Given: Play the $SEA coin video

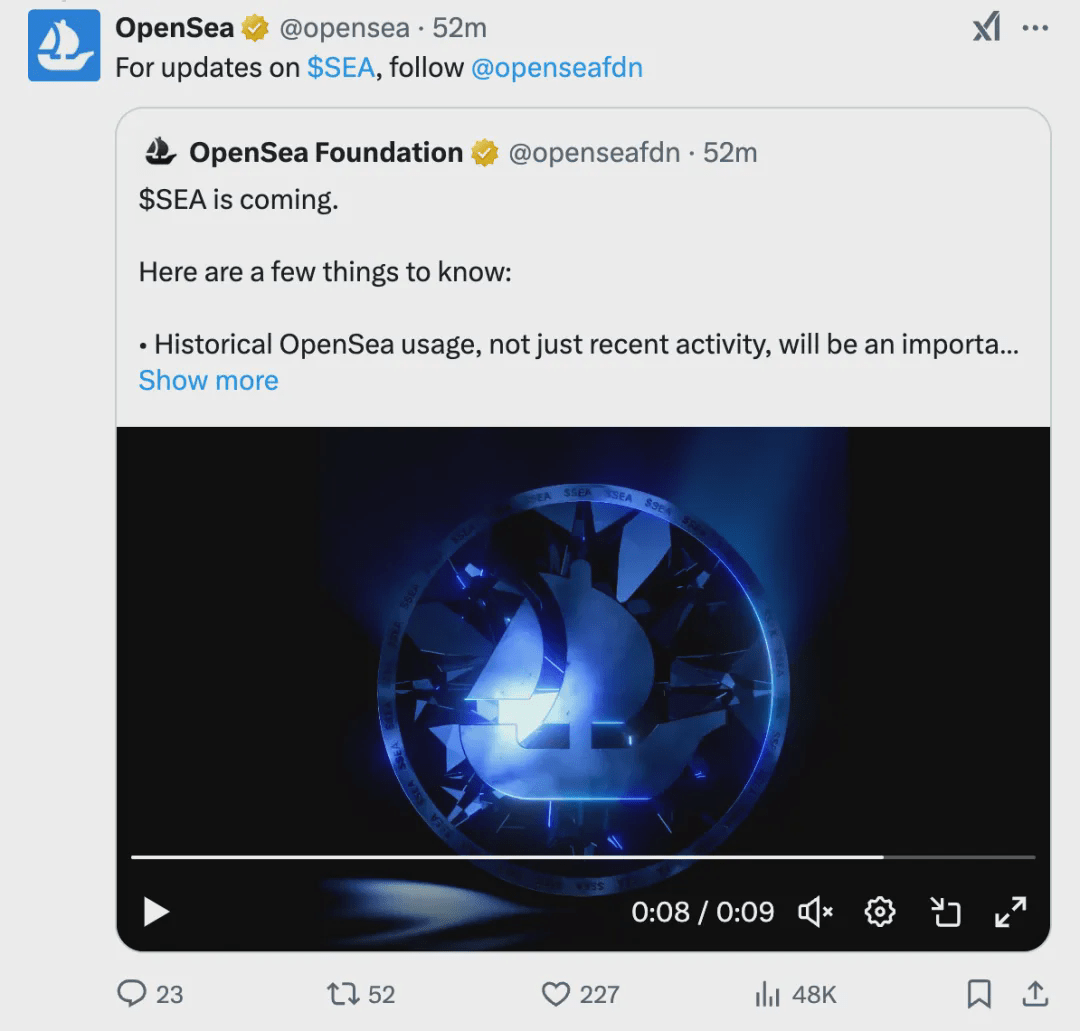Looking at the screenshot, I should point(156,911).
